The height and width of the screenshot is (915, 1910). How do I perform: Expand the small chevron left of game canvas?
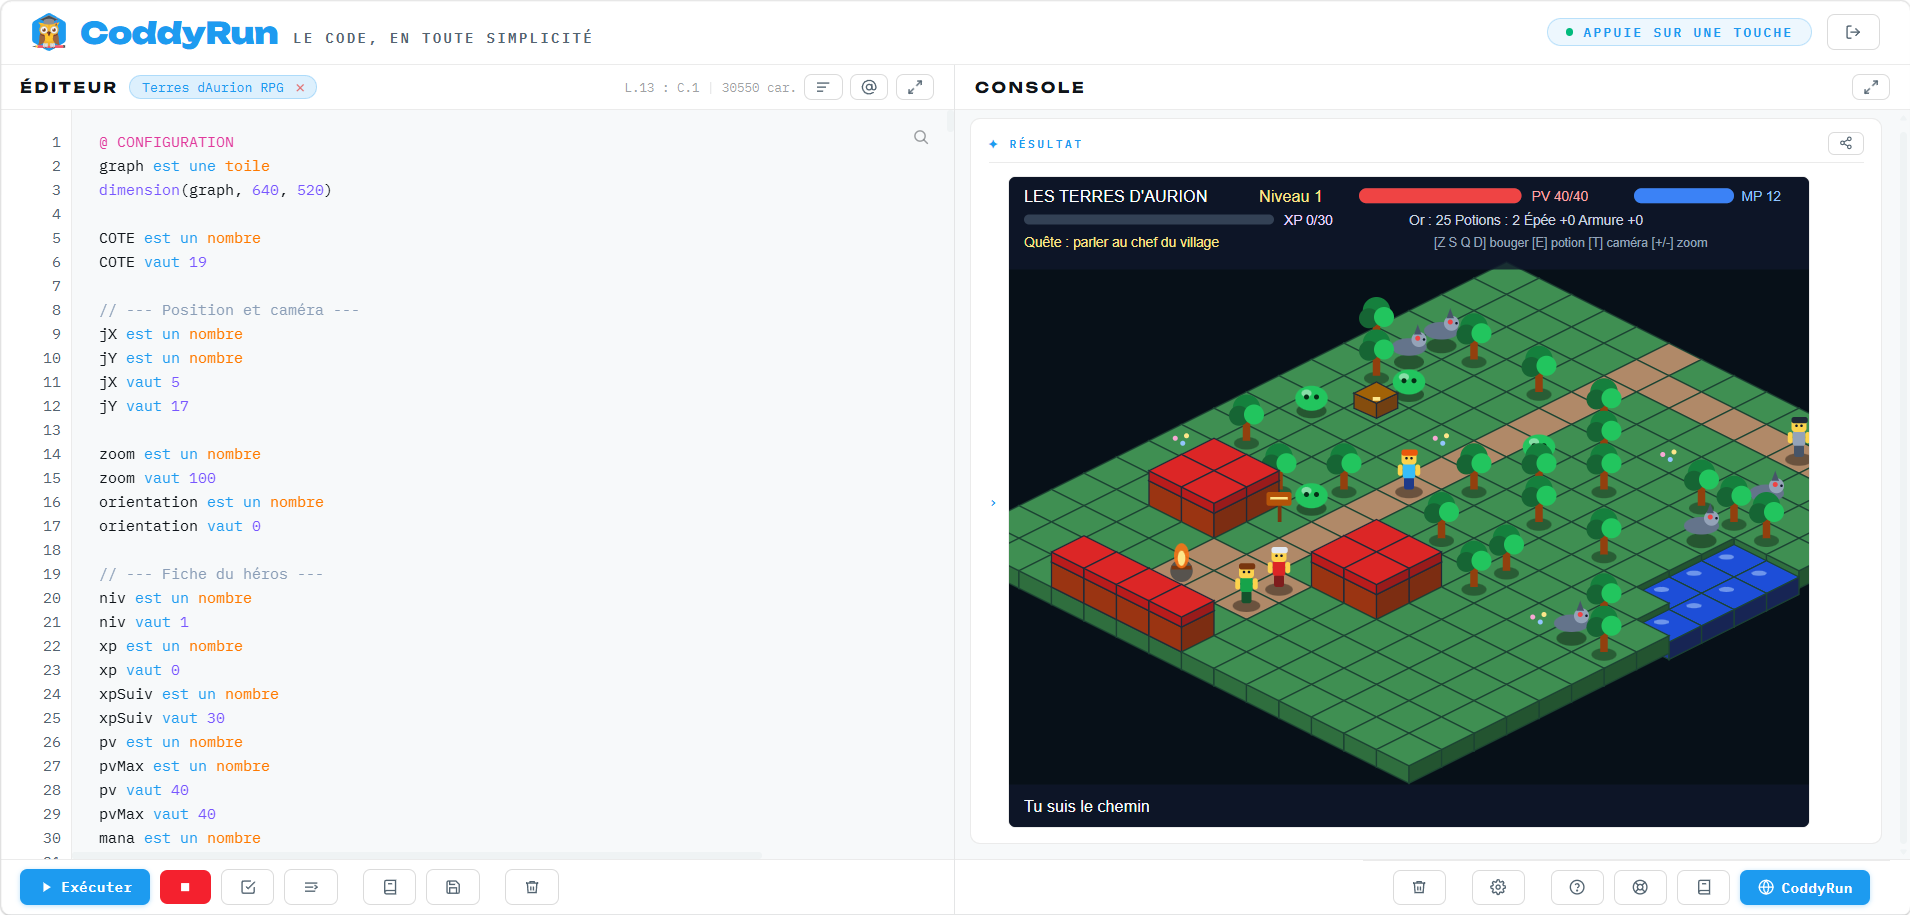tap(993, 503)
